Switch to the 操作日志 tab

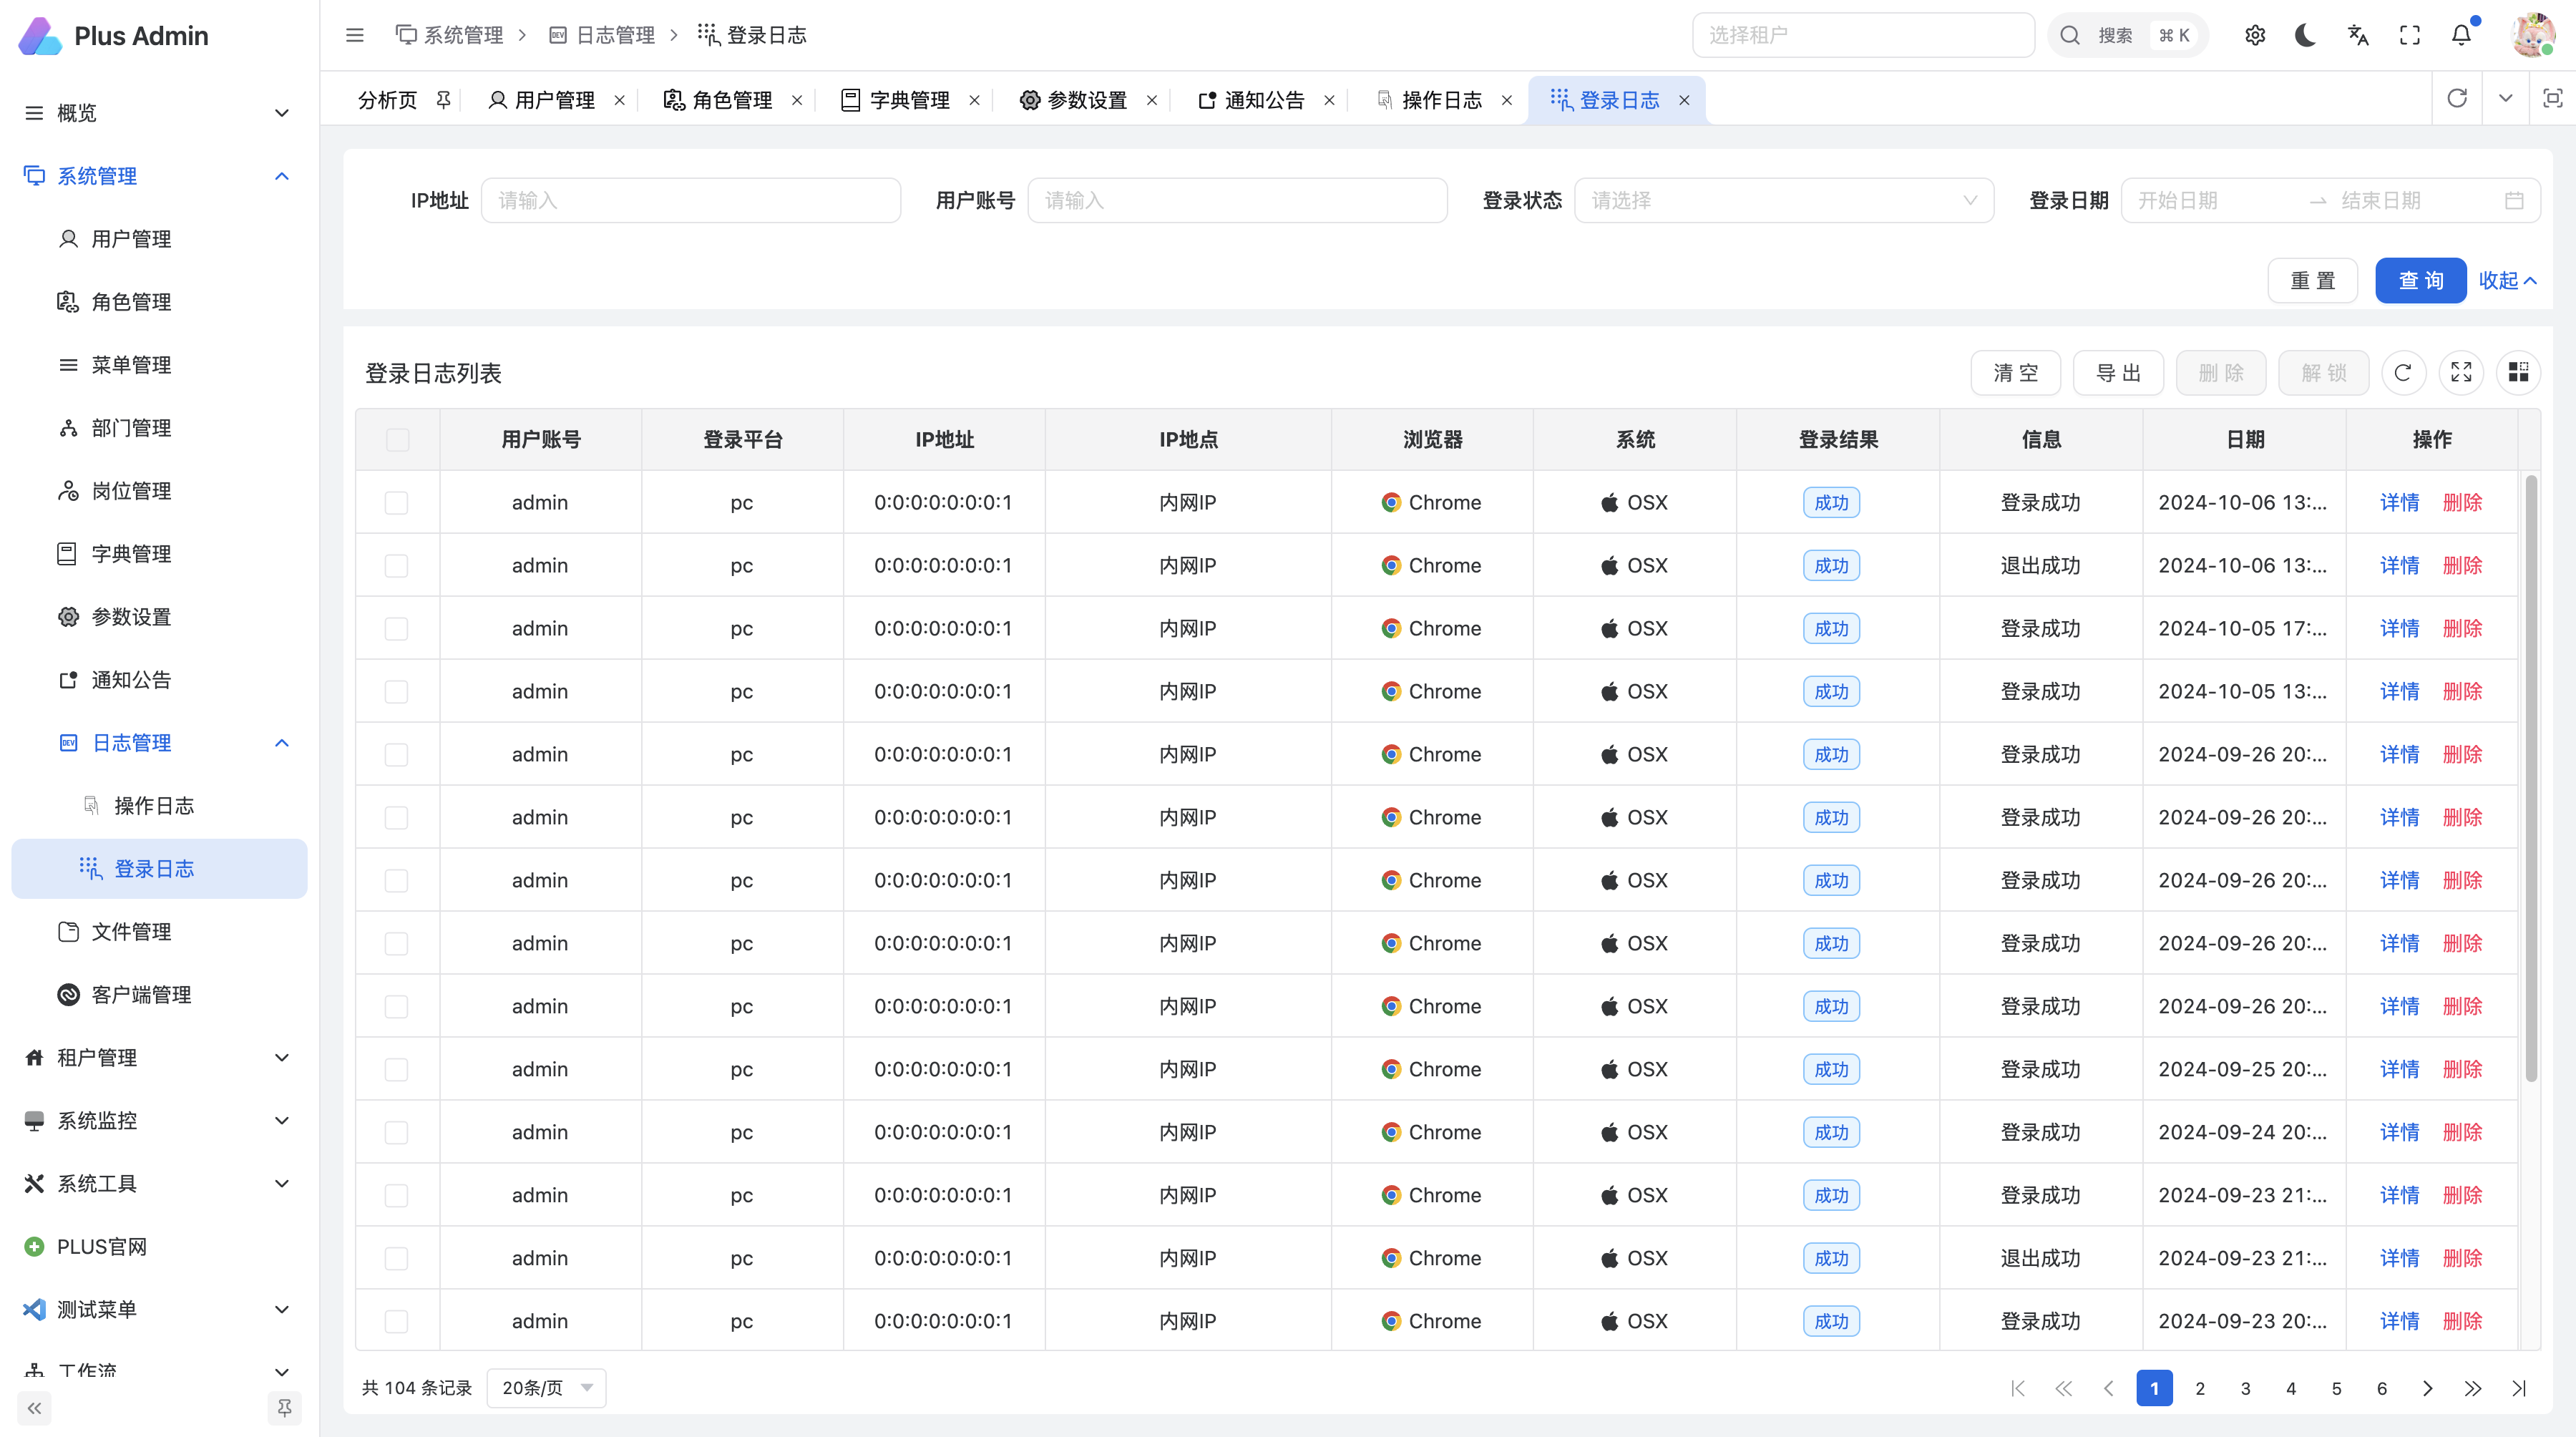1441,100
